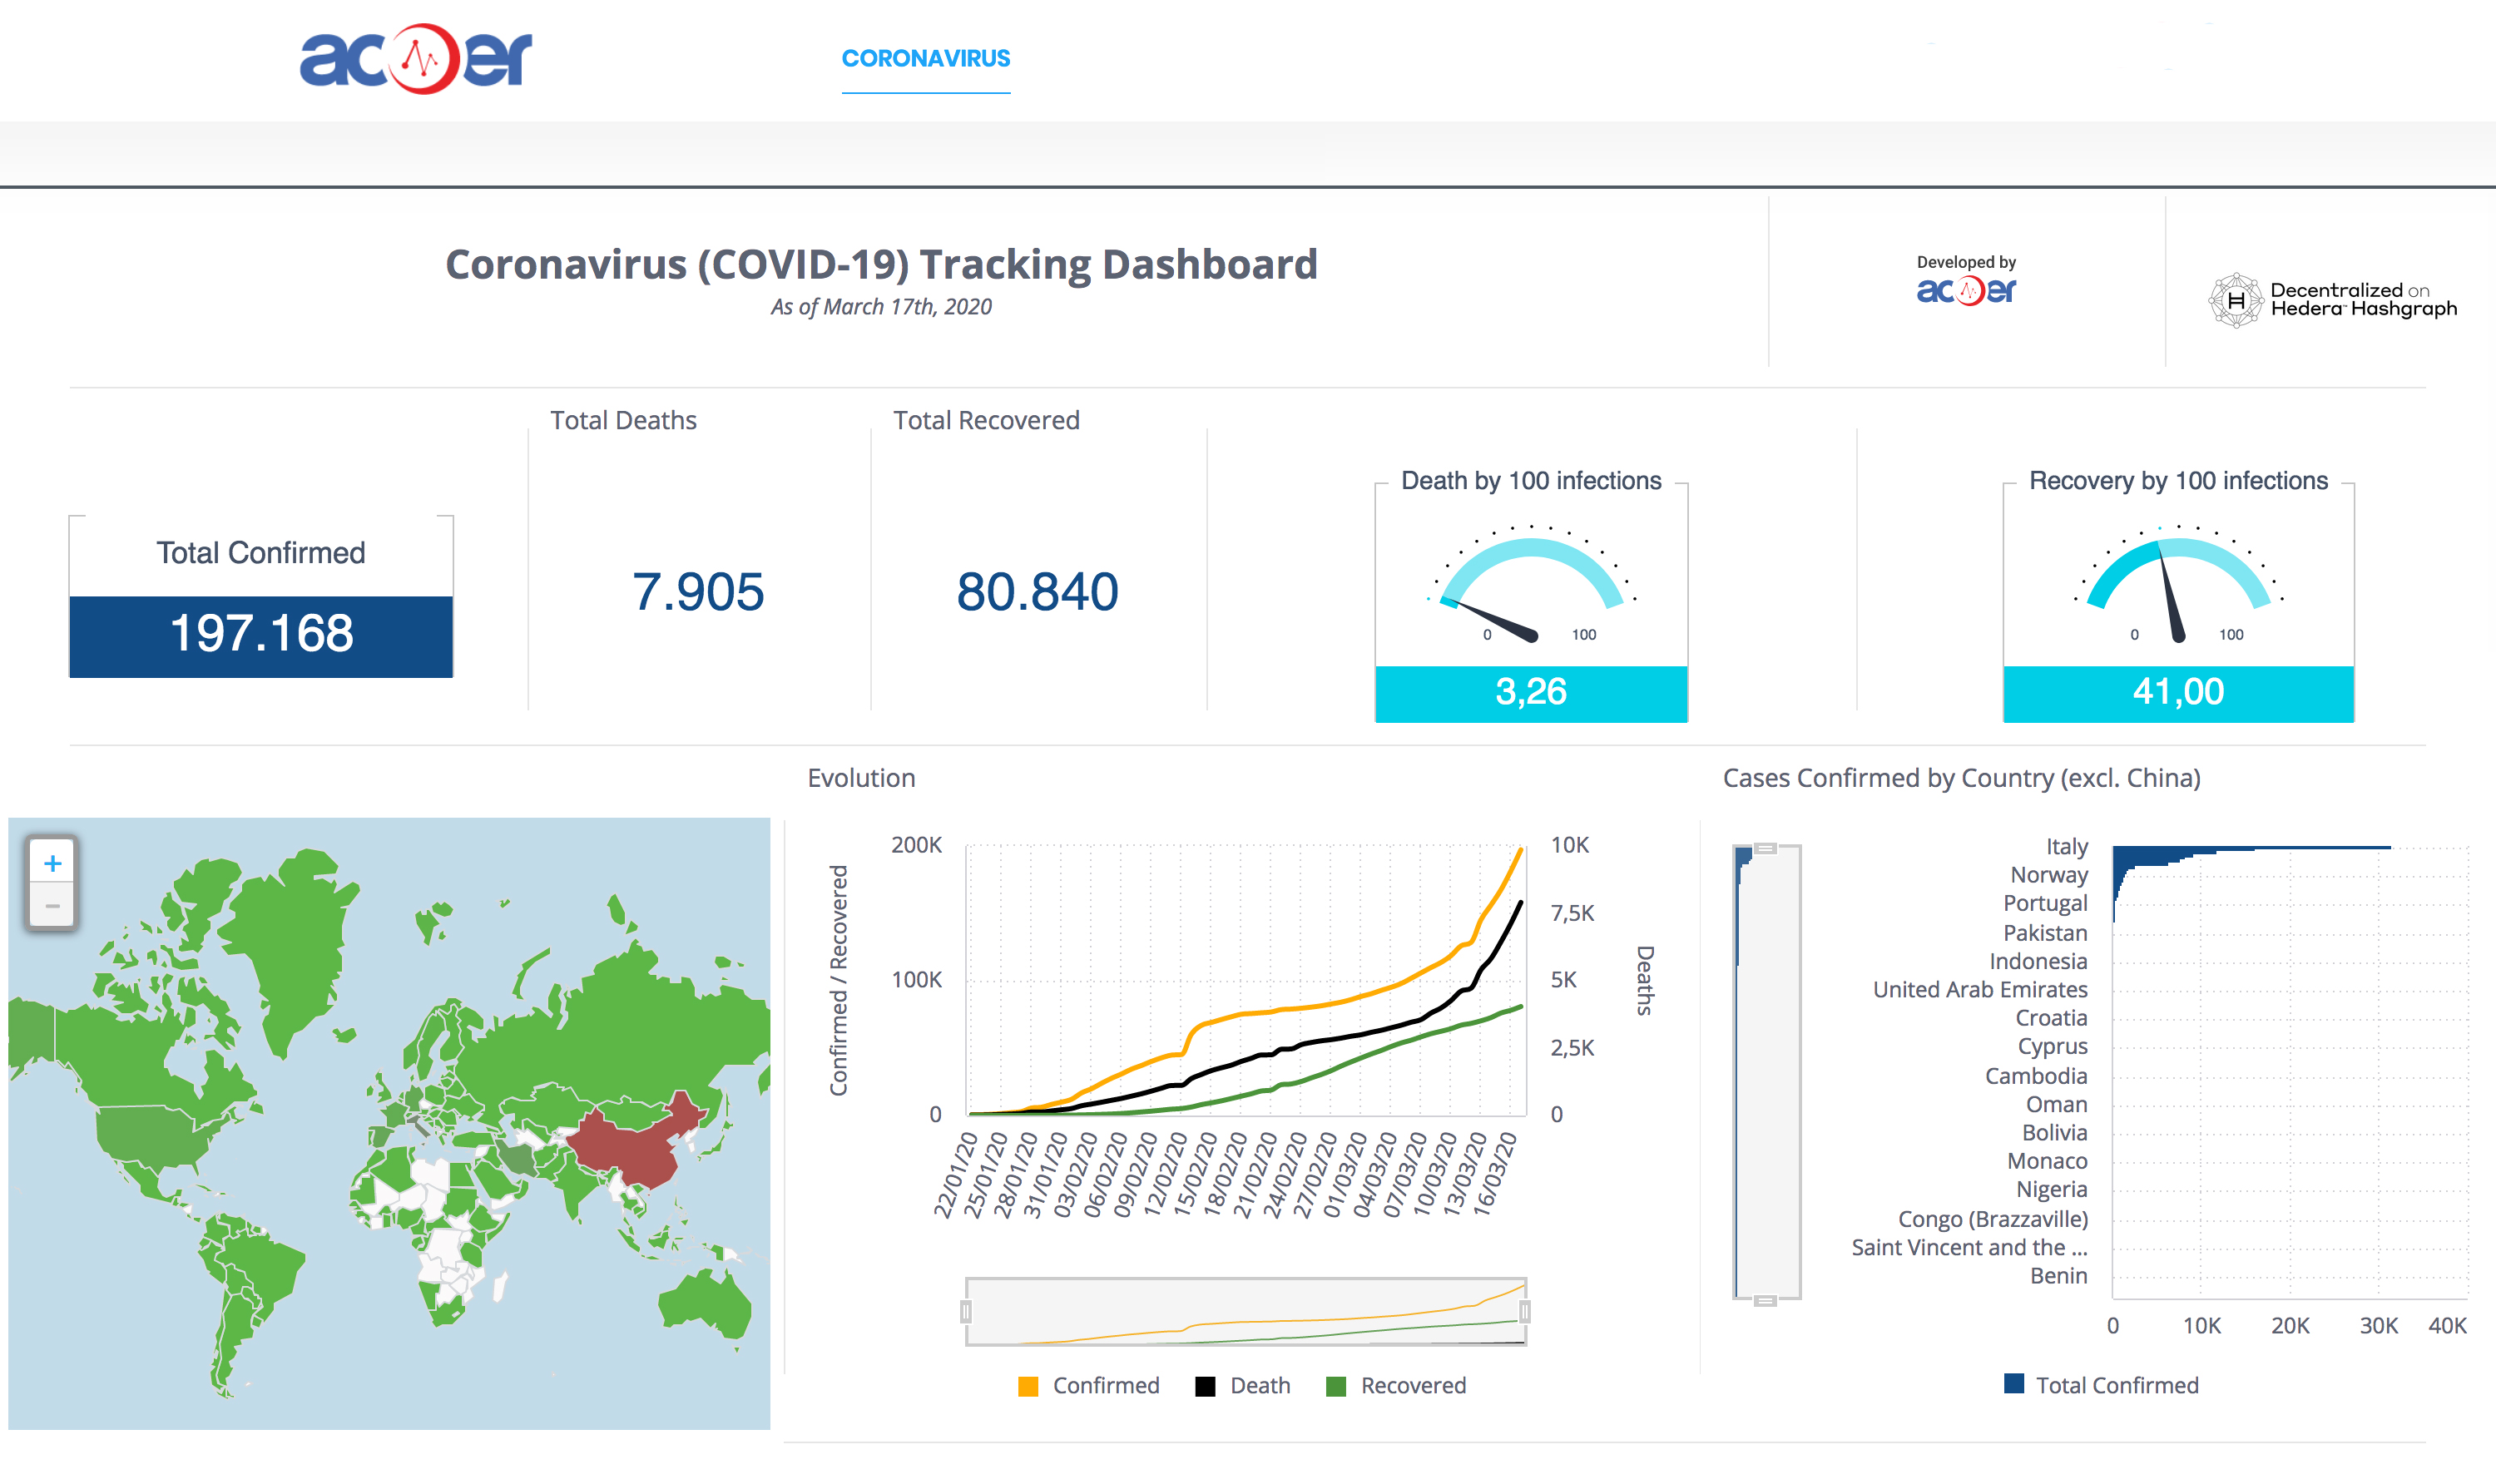Click the Total Deaths value 7.905
The width and height of the screenshot is (2496, 1484).
click(x=698, y=591)
